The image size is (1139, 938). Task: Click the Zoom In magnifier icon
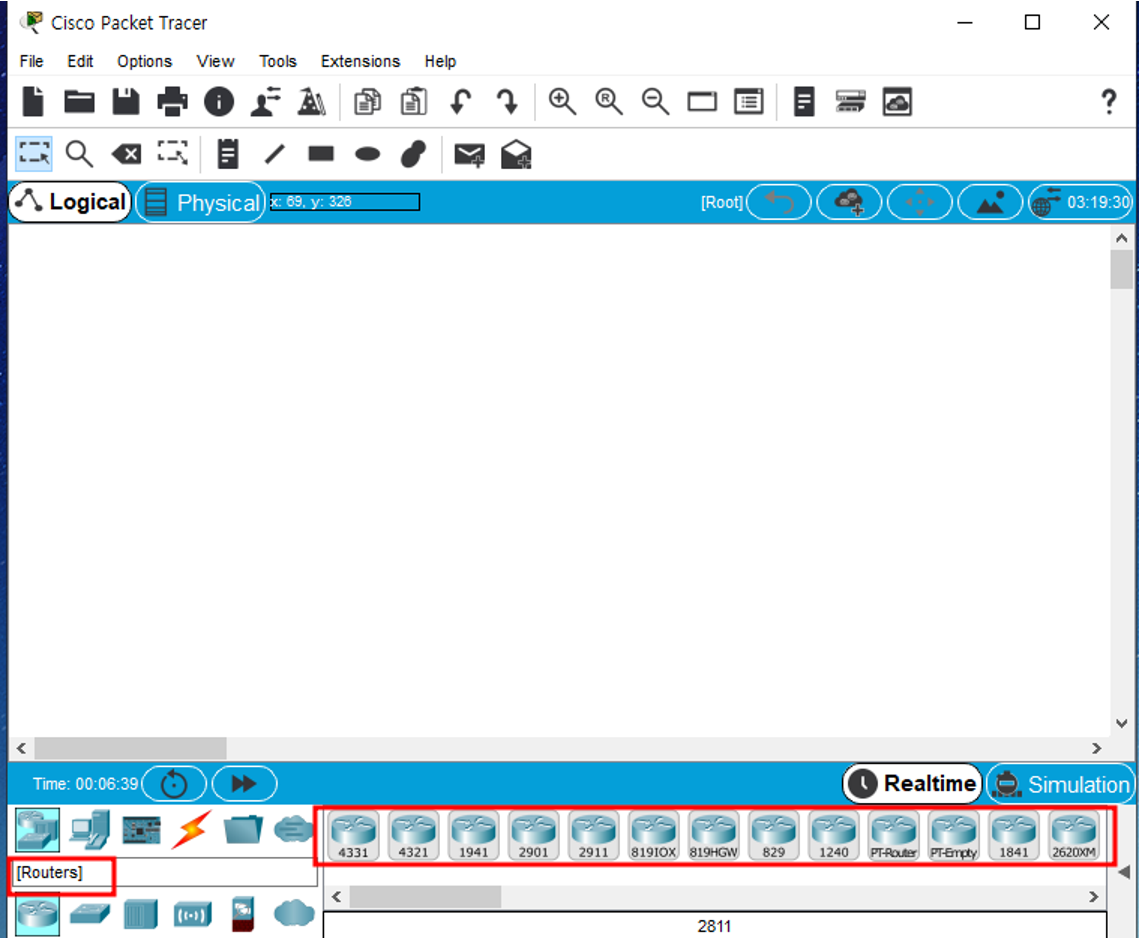(x=563, y=102)
